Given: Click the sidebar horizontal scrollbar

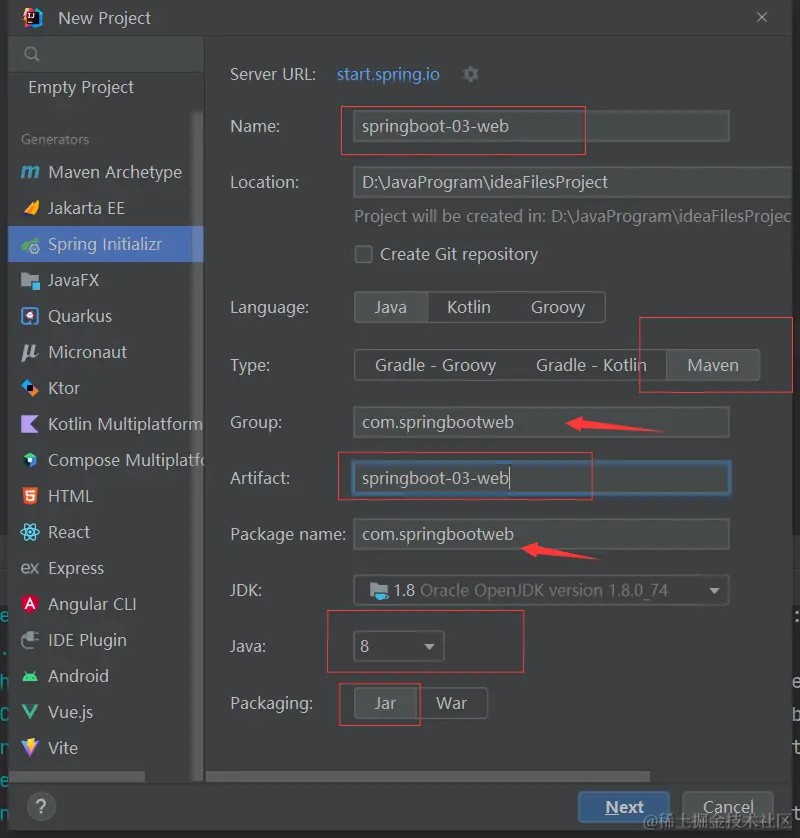Looking at the screenshot, I should 77,777.
